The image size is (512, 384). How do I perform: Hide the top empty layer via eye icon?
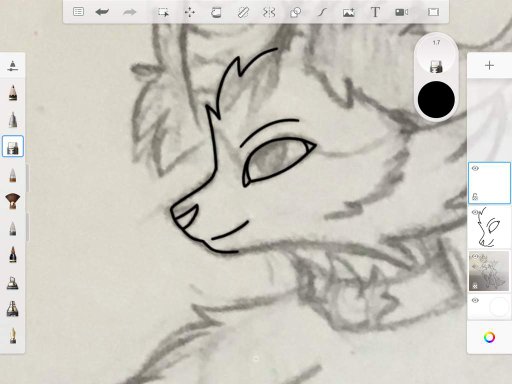pos(475,168)
